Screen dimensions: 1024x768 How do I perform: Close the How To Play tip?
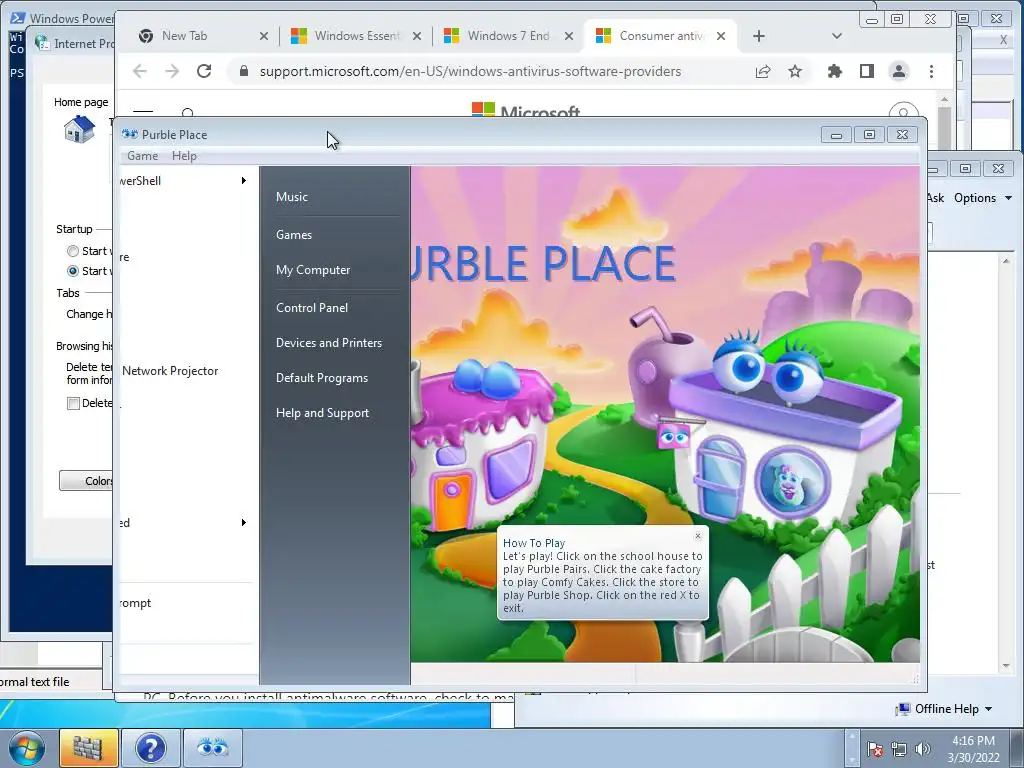coord(698,536)
